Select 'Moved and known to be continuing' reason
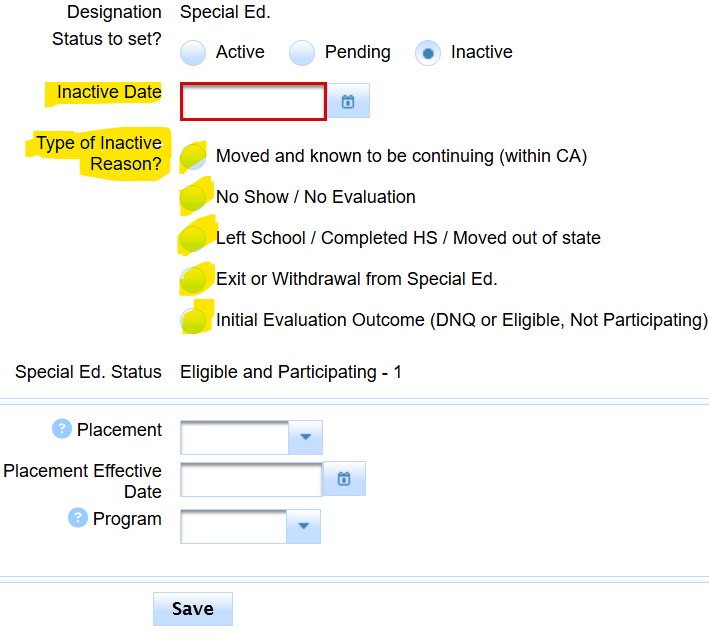 pos(194,156)
